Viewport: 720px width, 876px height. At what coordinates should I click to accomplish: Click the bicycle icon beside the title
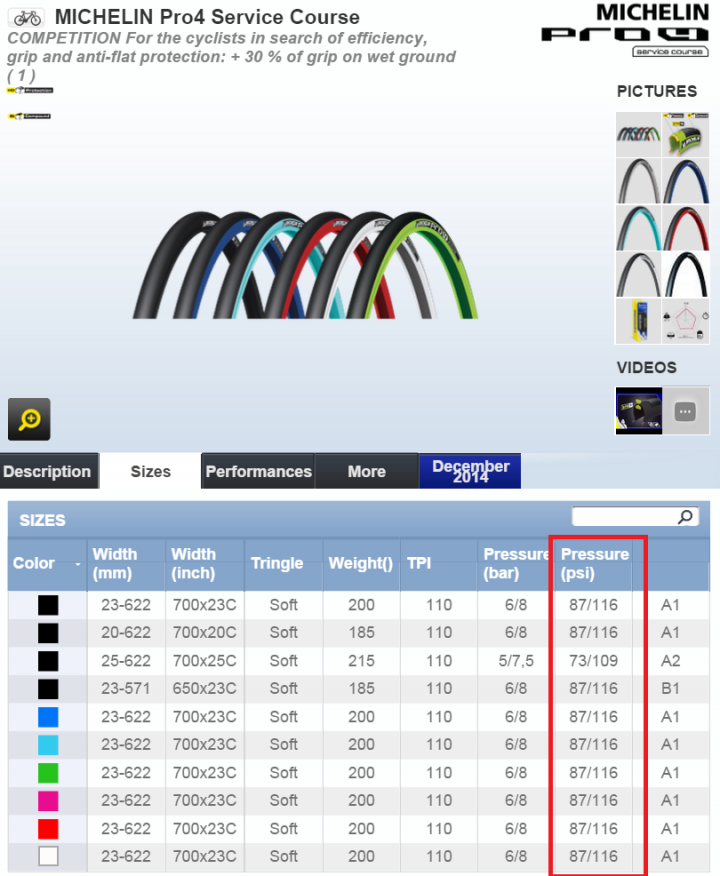click(27, 18)
